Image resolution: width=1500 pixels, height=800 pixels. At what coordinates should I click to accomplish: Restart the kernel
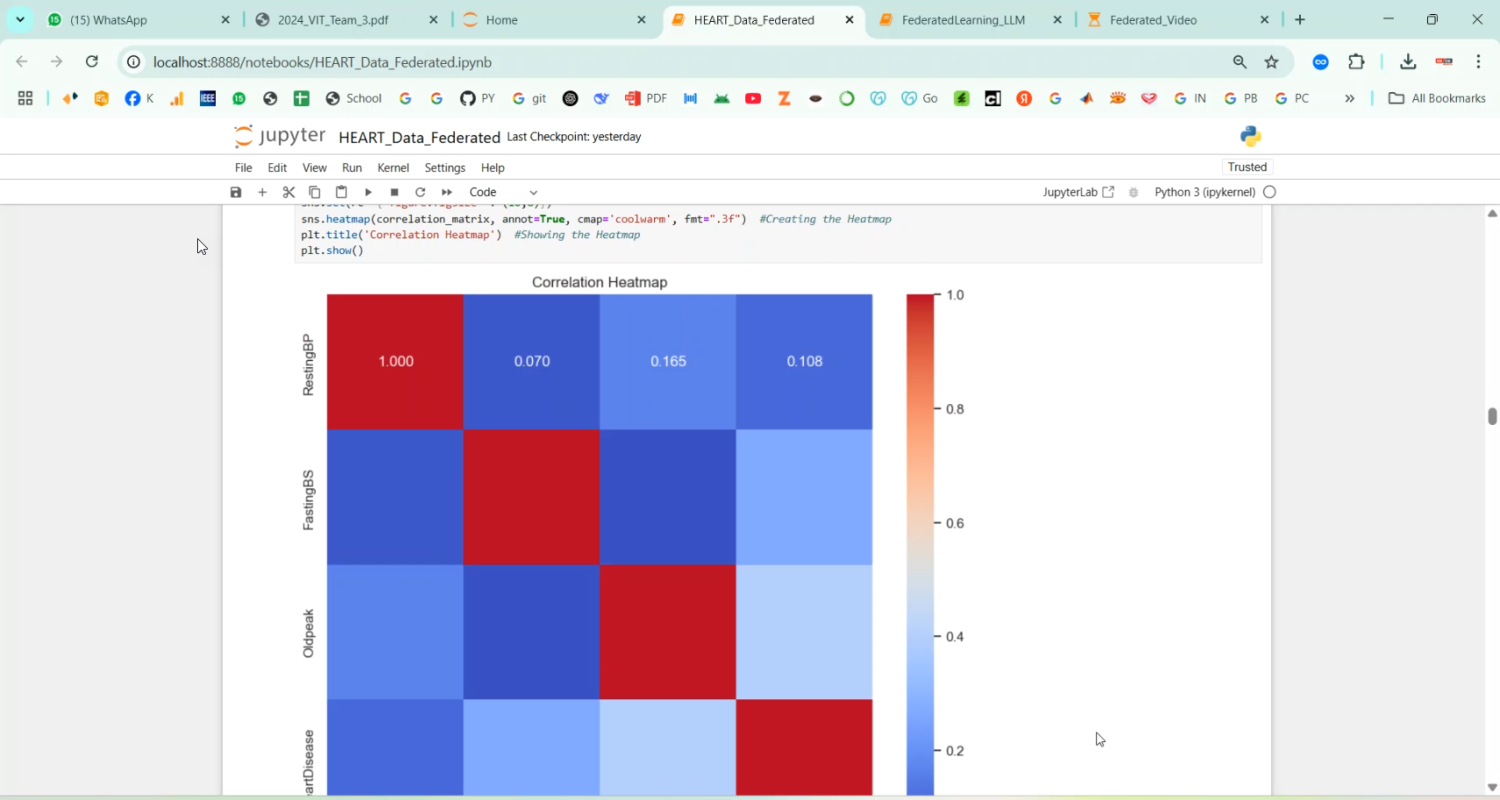click(x=420, y=191)
